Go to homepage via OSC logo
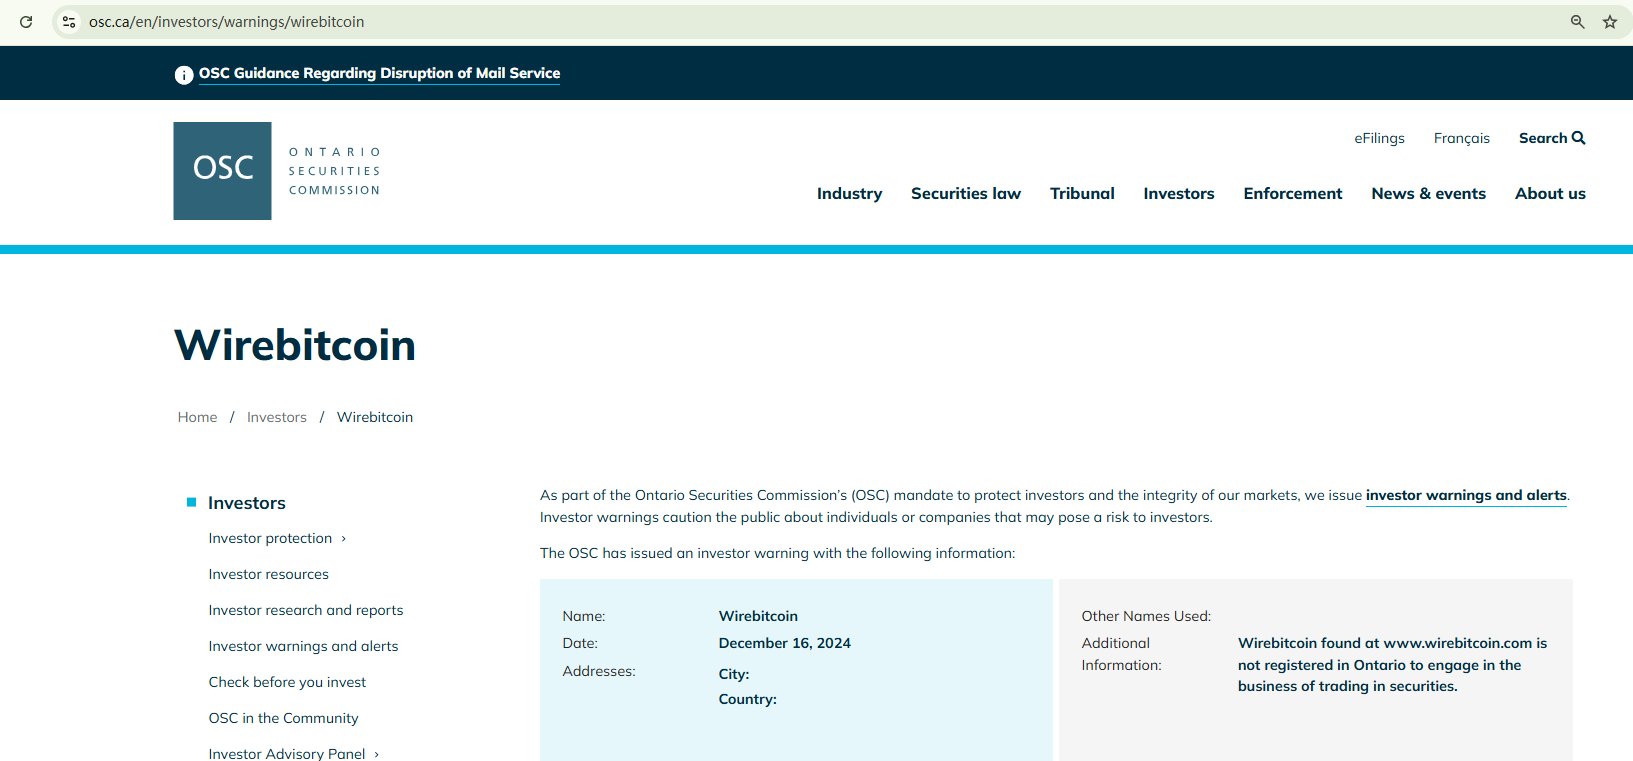This screenshot has height=761, width=1633. [x=222, y=171]
